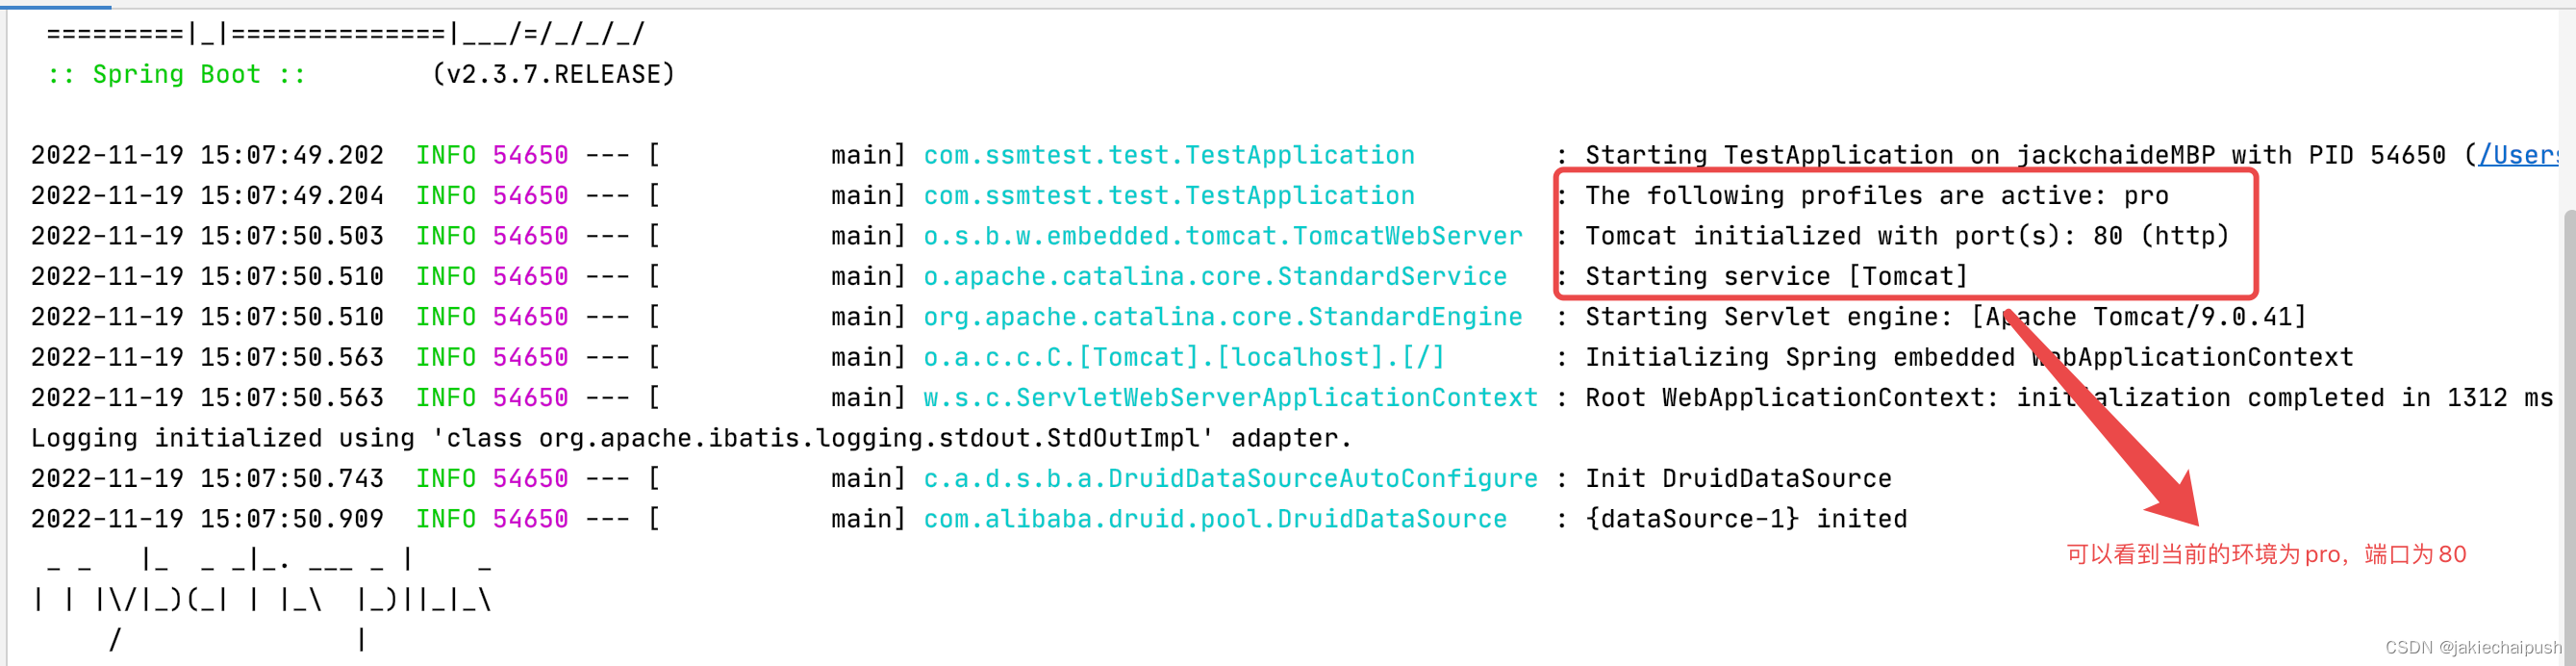
Task: Click the ':: Spring Boot ::' banner text
Action: 176,74
